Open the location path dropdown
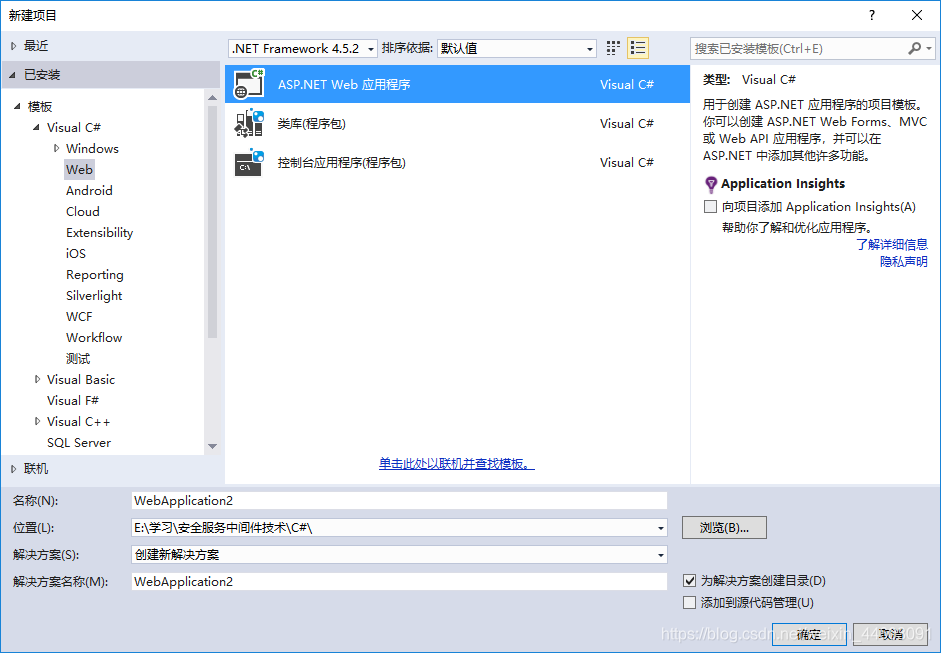 click(x=661, y=528)
